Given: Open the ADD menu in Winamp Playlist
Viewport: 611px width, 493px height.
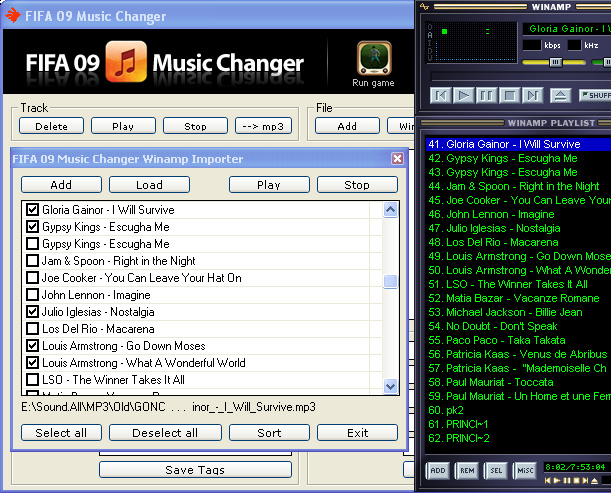Looking at the screenshot, I should [x=438, y=470].
